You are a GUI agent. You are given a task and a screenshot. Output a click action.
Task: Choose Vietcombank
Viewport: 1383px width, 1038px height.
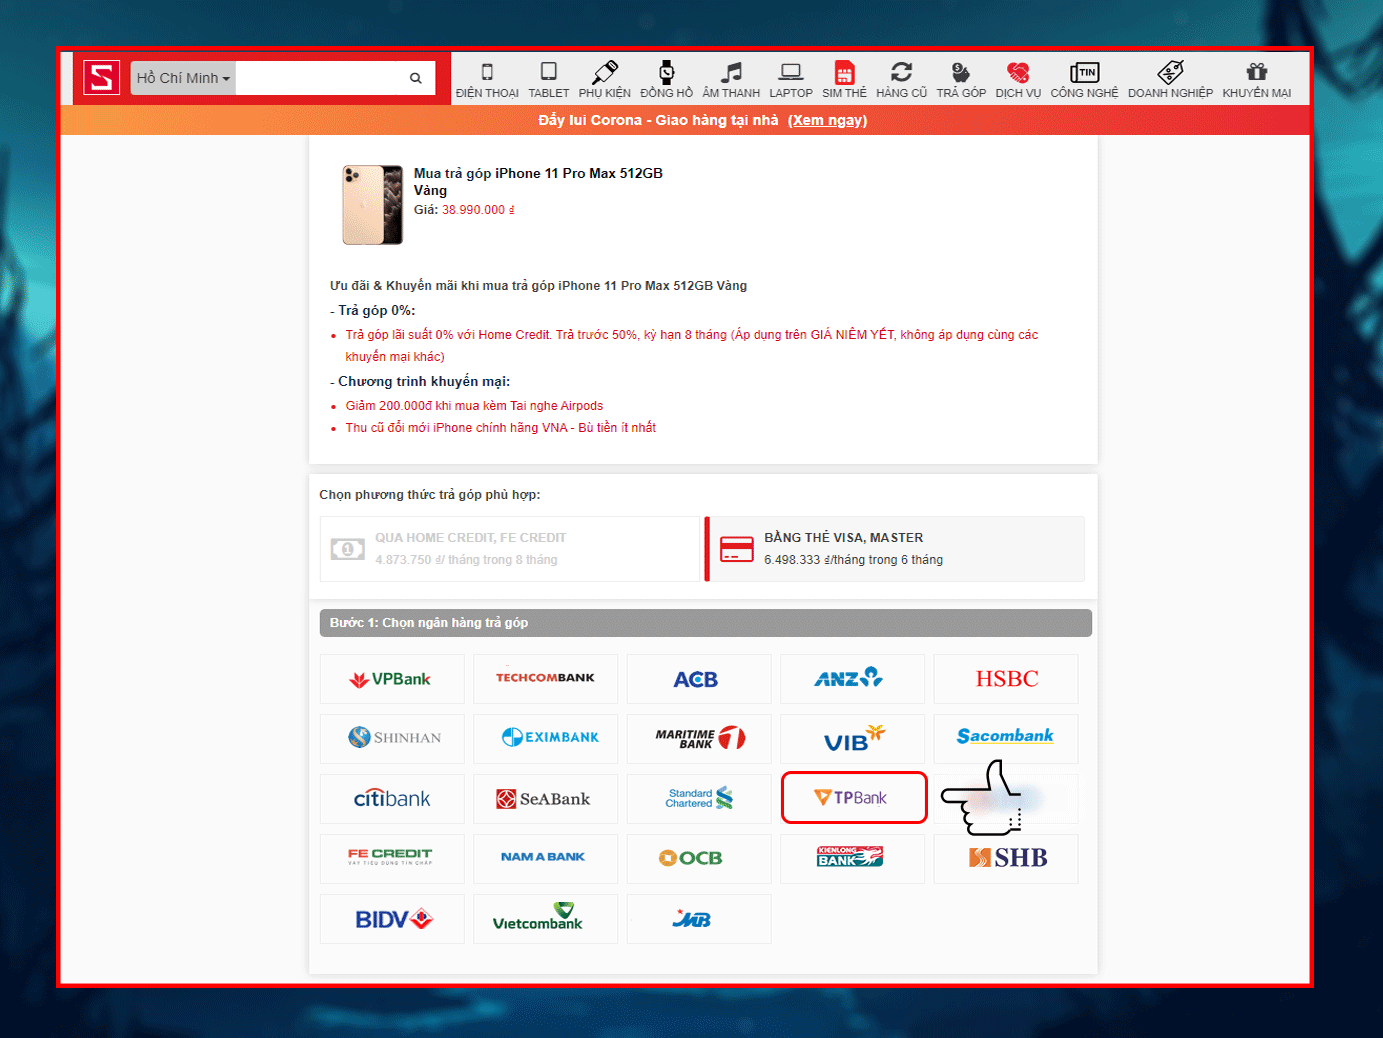(545, 919)
